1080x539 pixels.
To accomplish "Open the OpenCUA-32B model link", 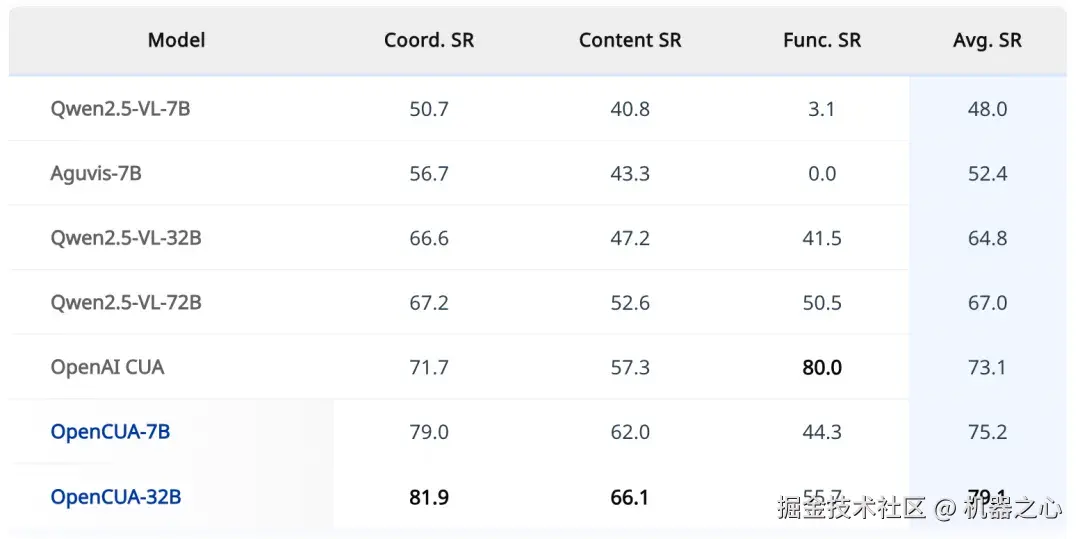I will click(116, 497).
